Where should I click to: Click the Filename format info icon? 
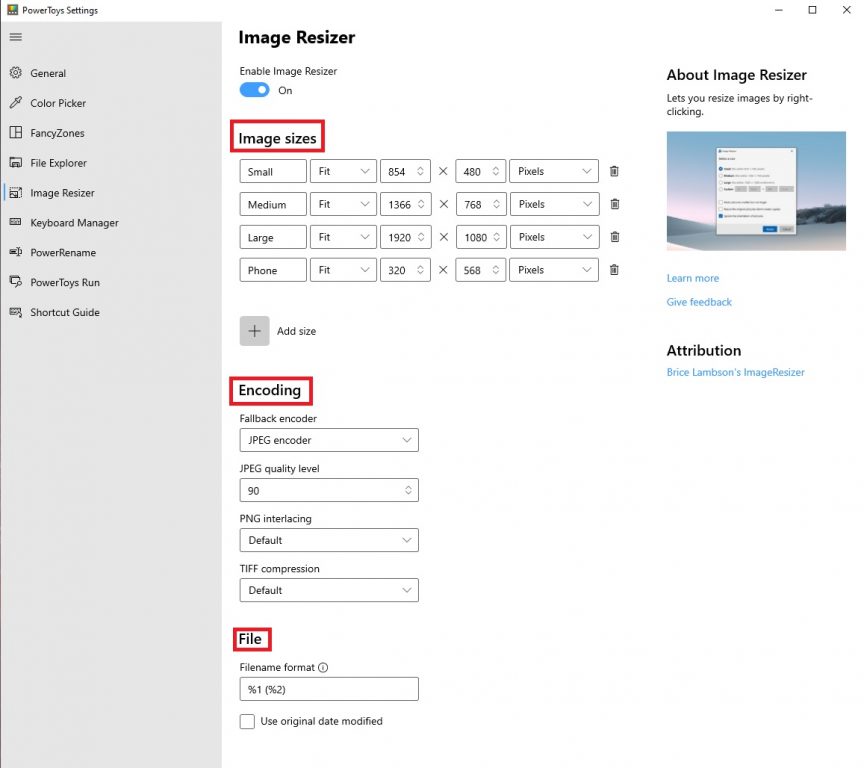point(323,667)
